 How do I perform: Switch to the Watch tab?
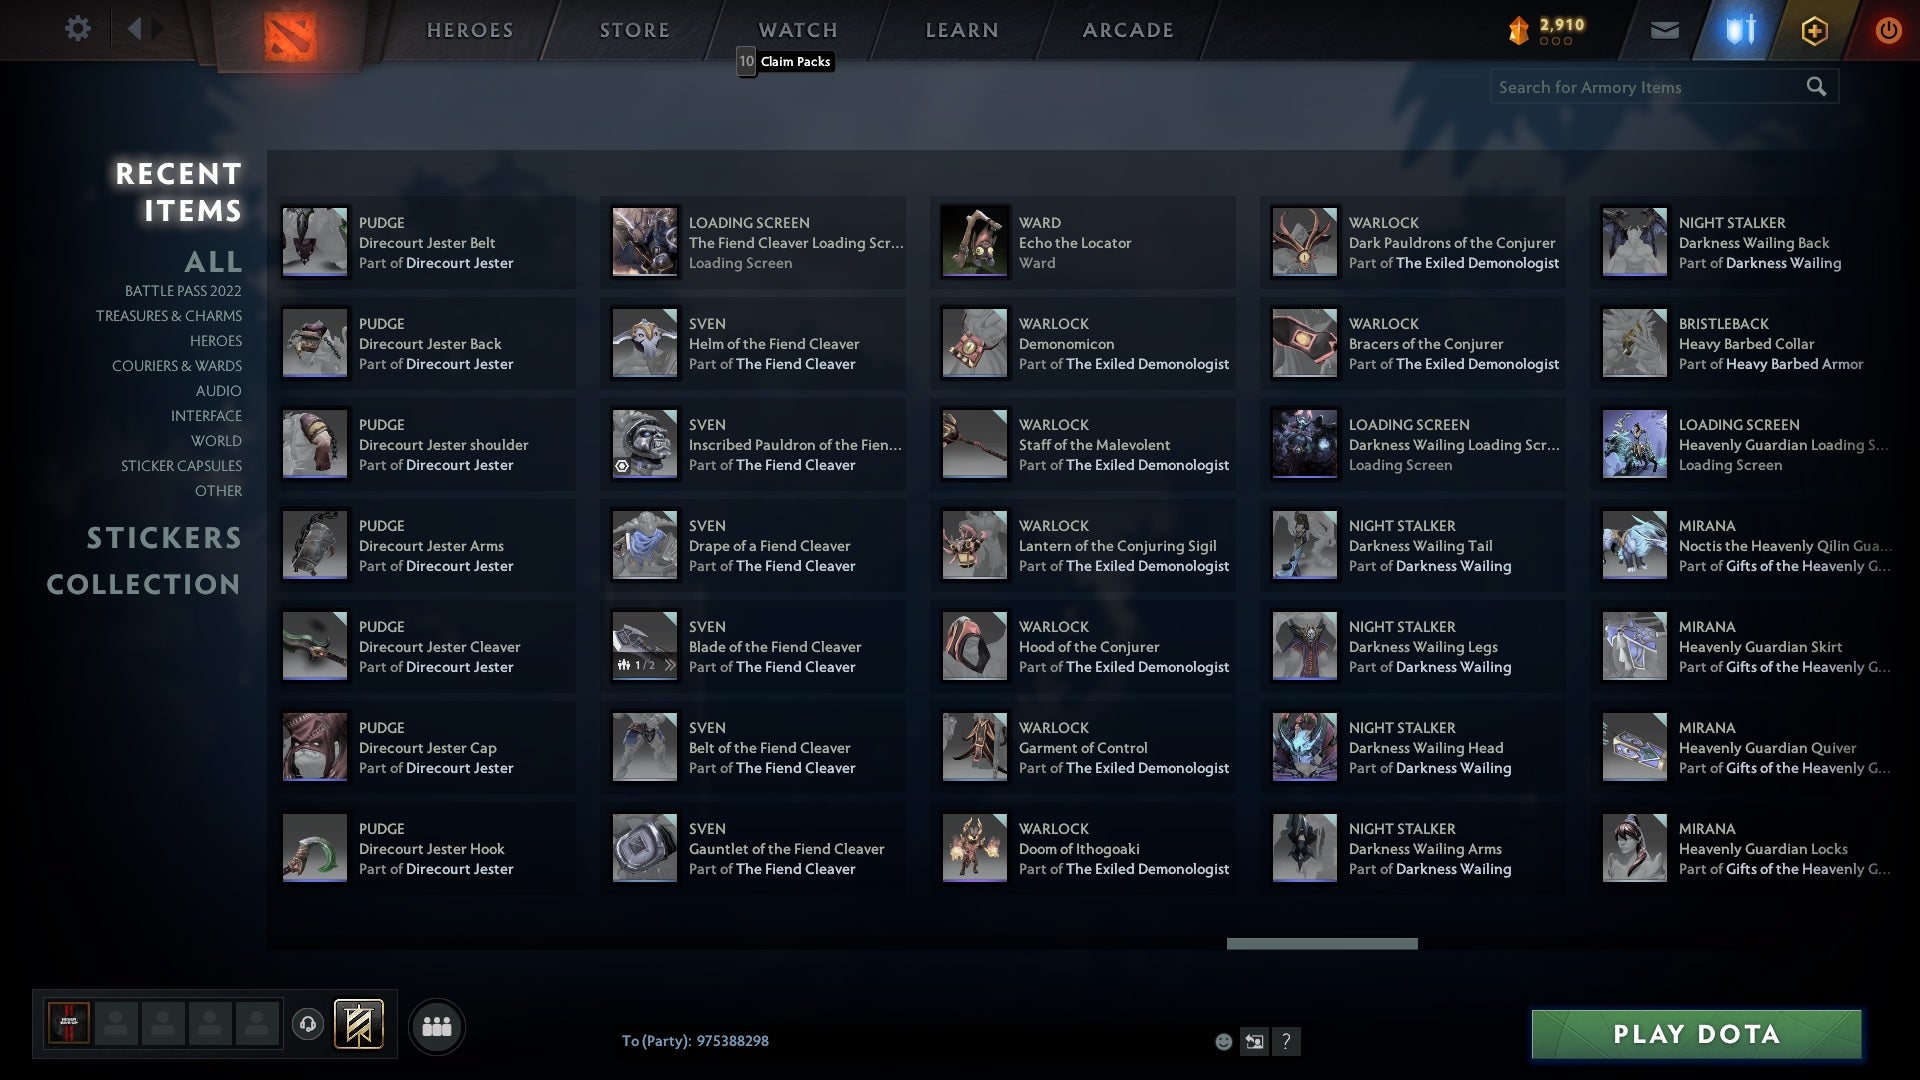(x=797, y=30)
